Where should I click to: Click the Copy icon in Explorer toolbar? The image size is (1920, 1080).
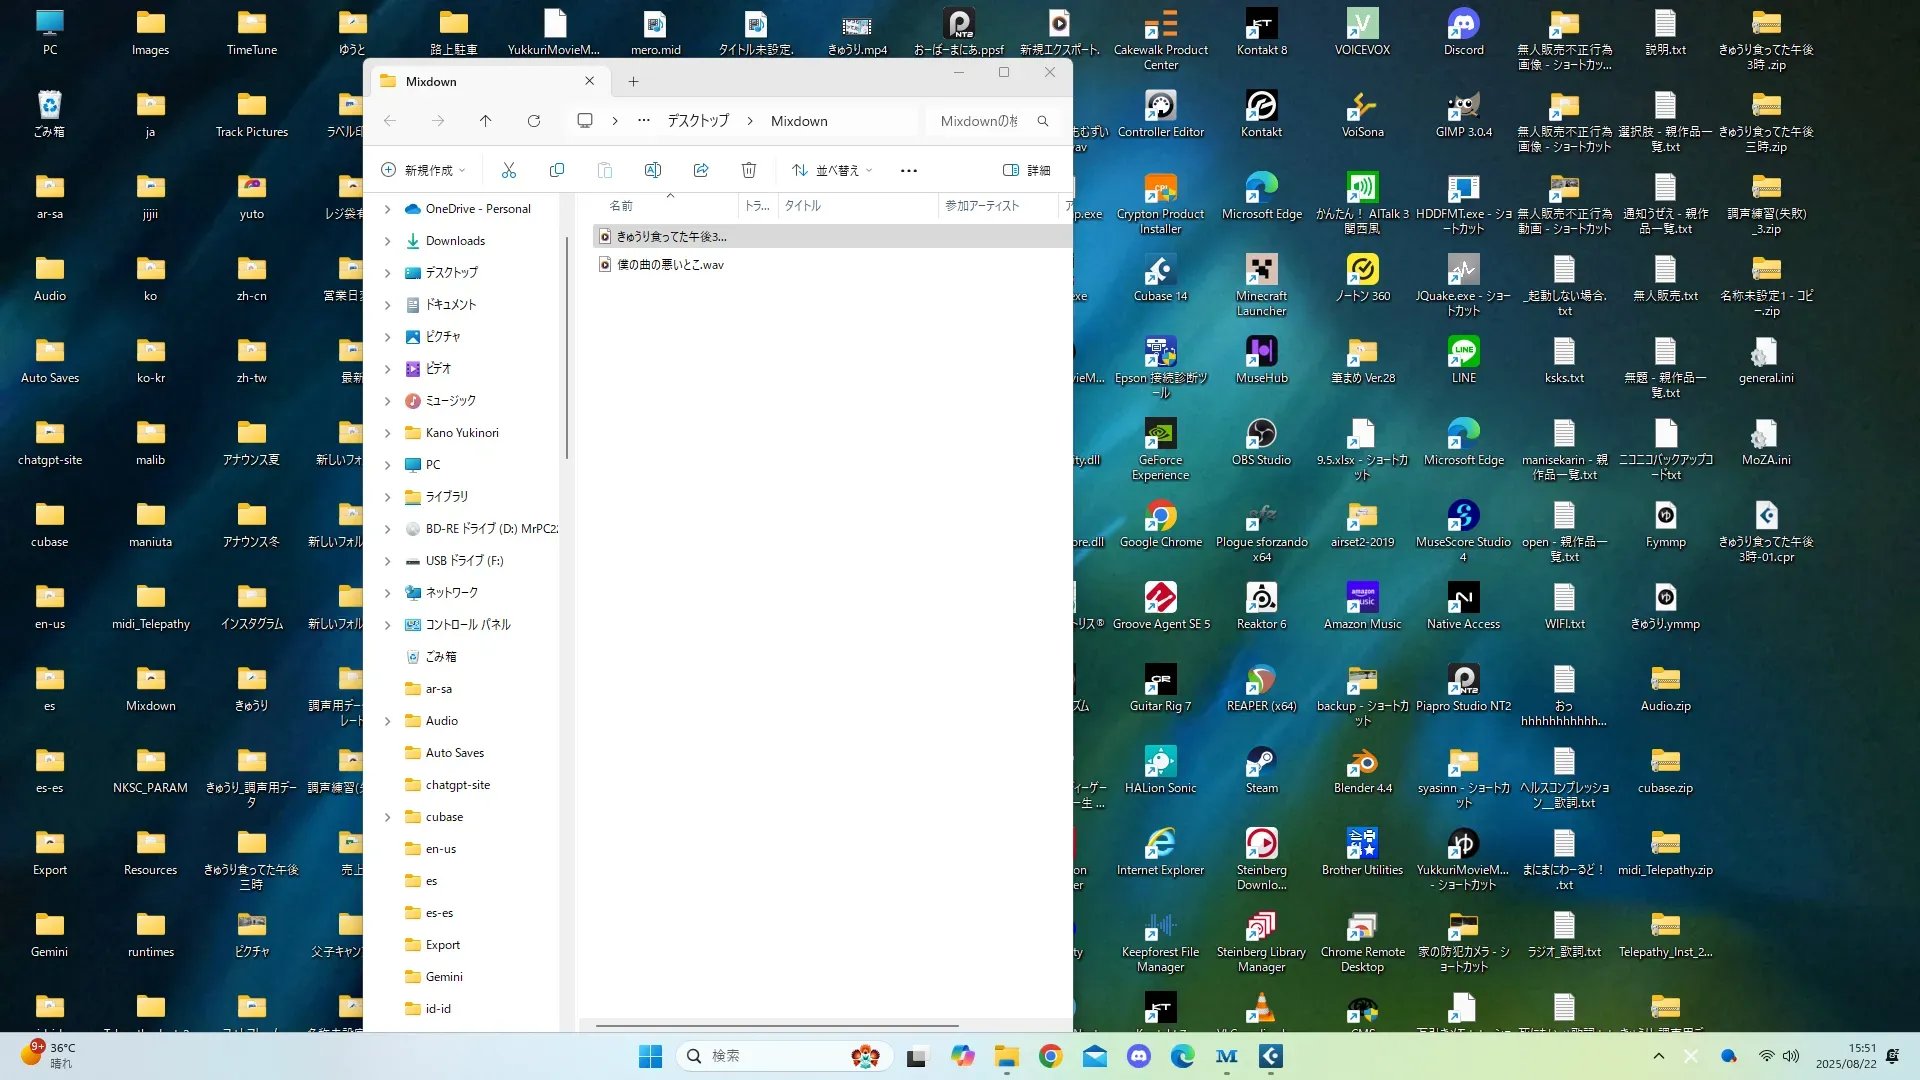pyautogui.click(x=557, y=170)
